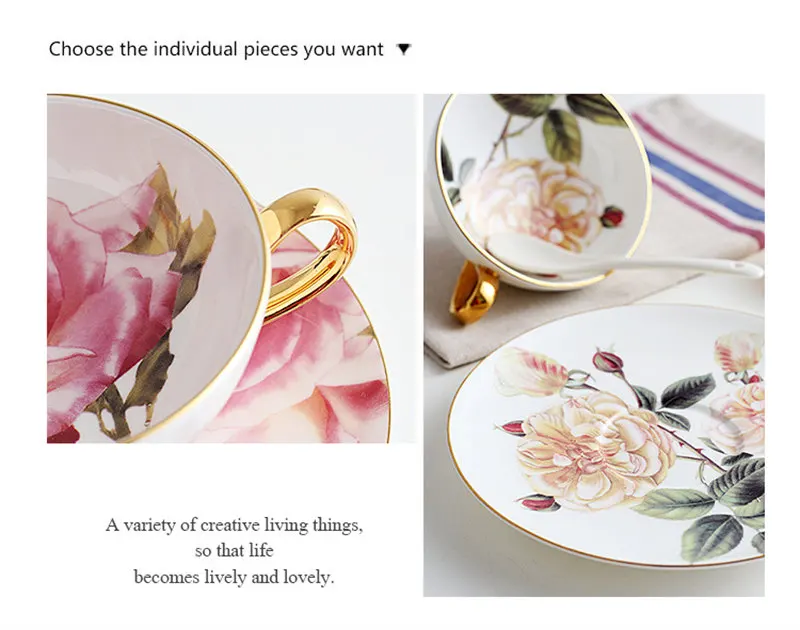The width and height of the screenshot is (800, 630).
Task: Select the large cream rose on the plate
Action: (594, 450)
